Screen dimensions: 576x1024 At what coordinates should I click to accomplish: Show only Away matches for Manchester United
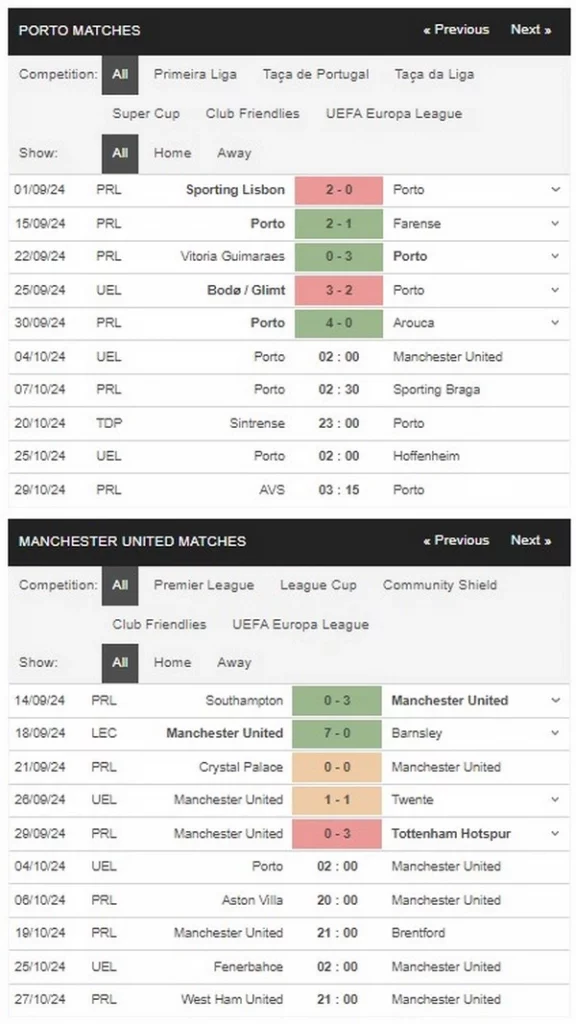[234, 662]
